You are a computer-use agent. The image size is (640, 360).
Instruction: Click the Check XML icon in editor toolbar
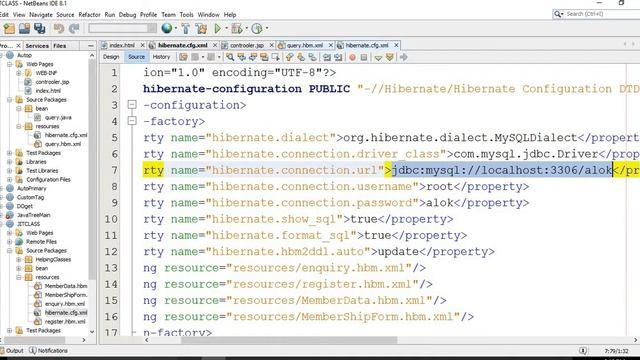378,58
